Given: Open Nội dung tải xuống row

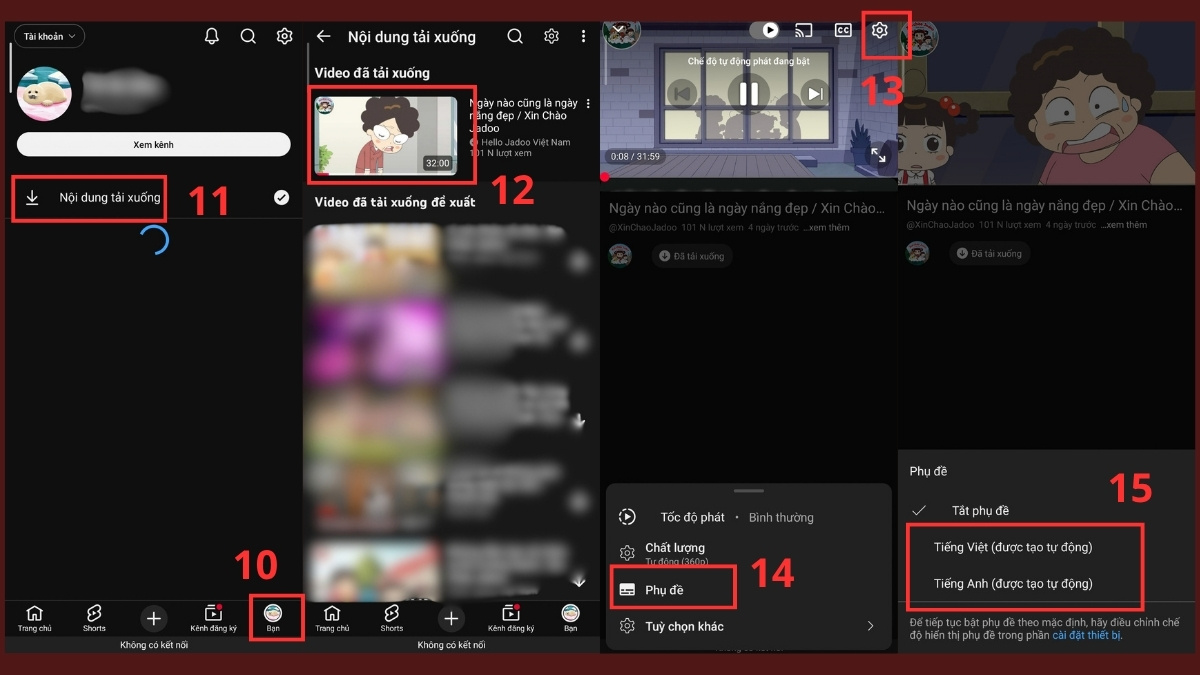Looking at the screenshot, I should (x=154, y=198).
